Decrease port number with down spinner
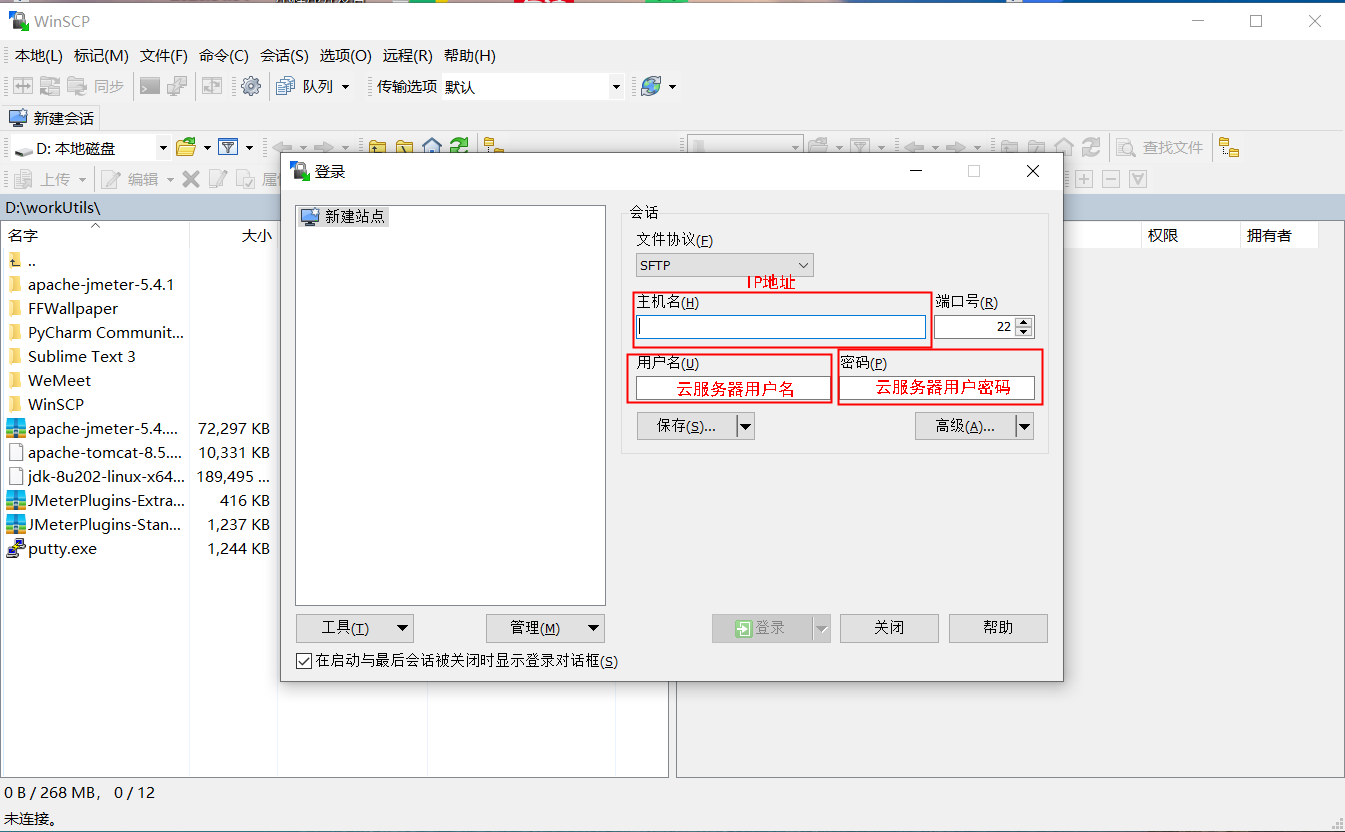Image resolution: width=1345 pixels, height=832 pixels. pyautogui.click(x=1024, y=332)
